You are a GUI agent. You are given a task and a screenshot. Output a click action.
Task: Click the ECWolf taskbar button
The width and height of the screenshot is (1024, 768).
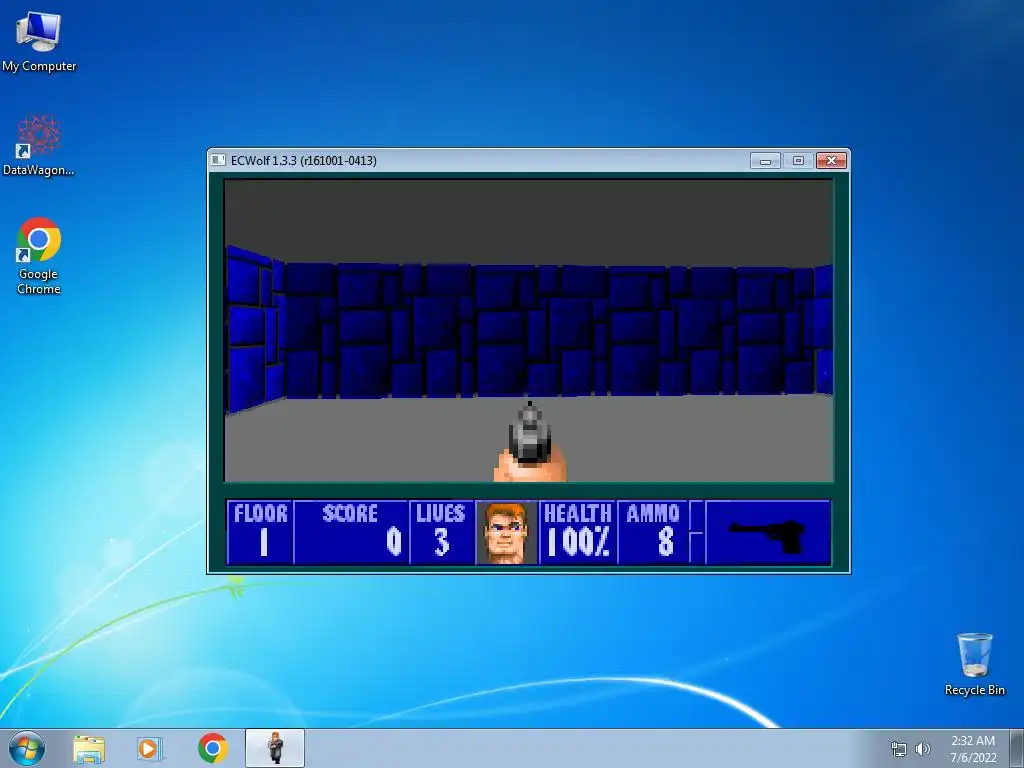pyautogui.click(x=275, y=748)
